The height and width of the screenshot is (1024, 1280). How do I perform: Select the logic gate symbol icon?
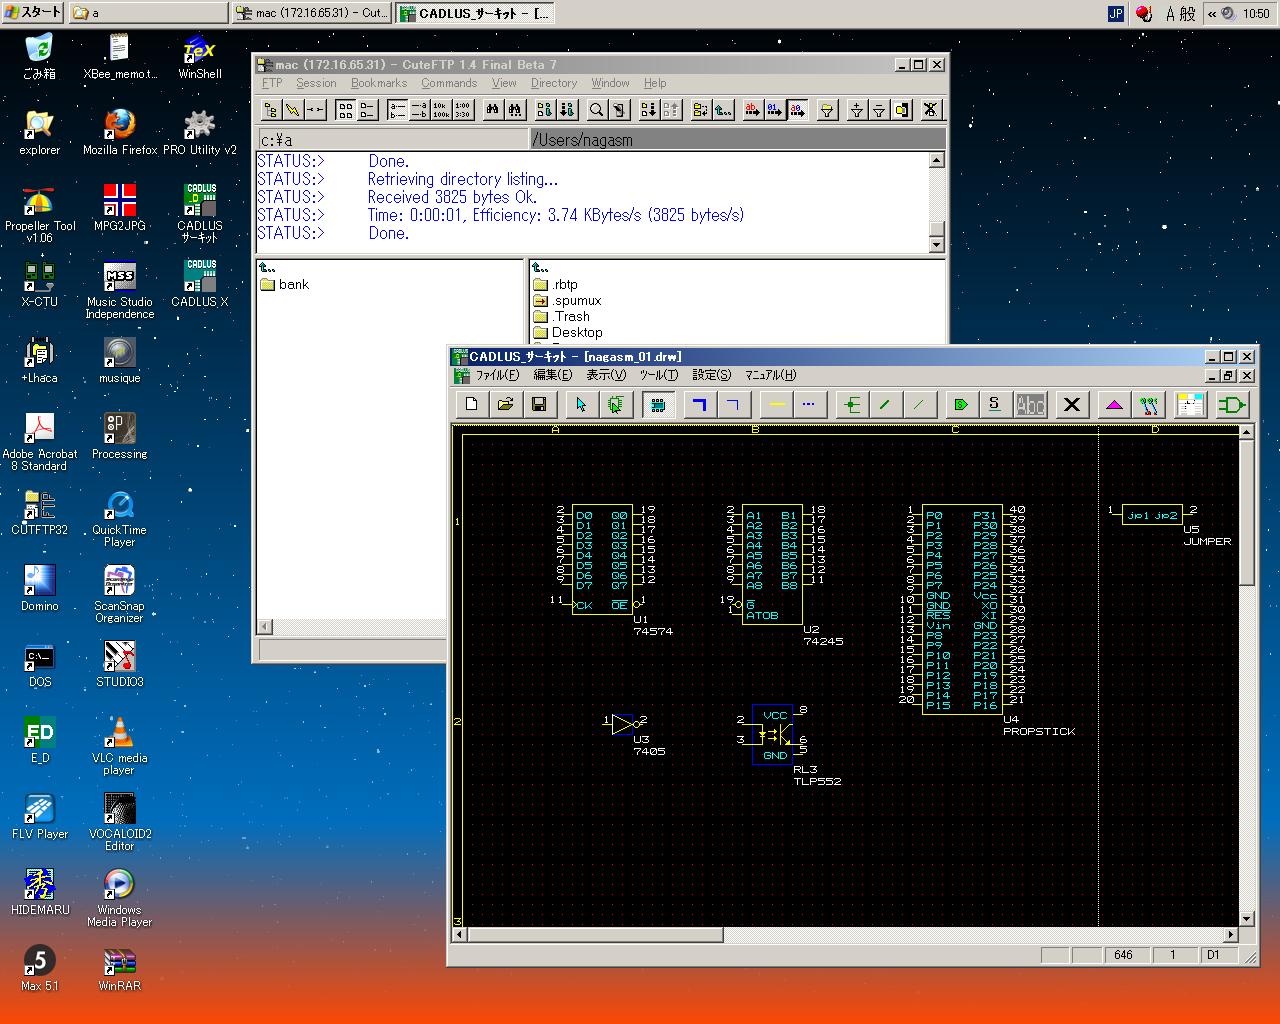point(1232,404)
